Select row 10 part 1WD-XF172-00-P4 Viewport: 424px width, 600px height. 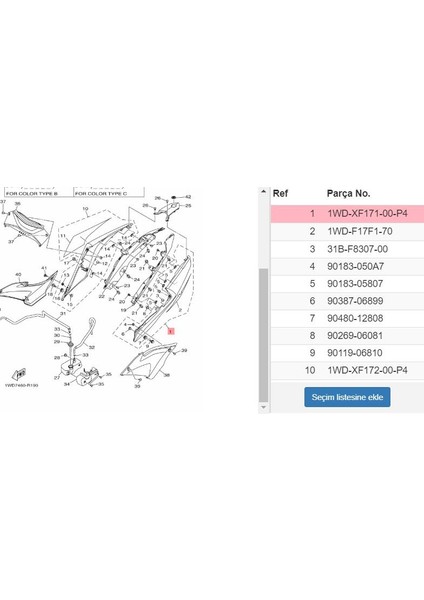[x=347, y=370]
